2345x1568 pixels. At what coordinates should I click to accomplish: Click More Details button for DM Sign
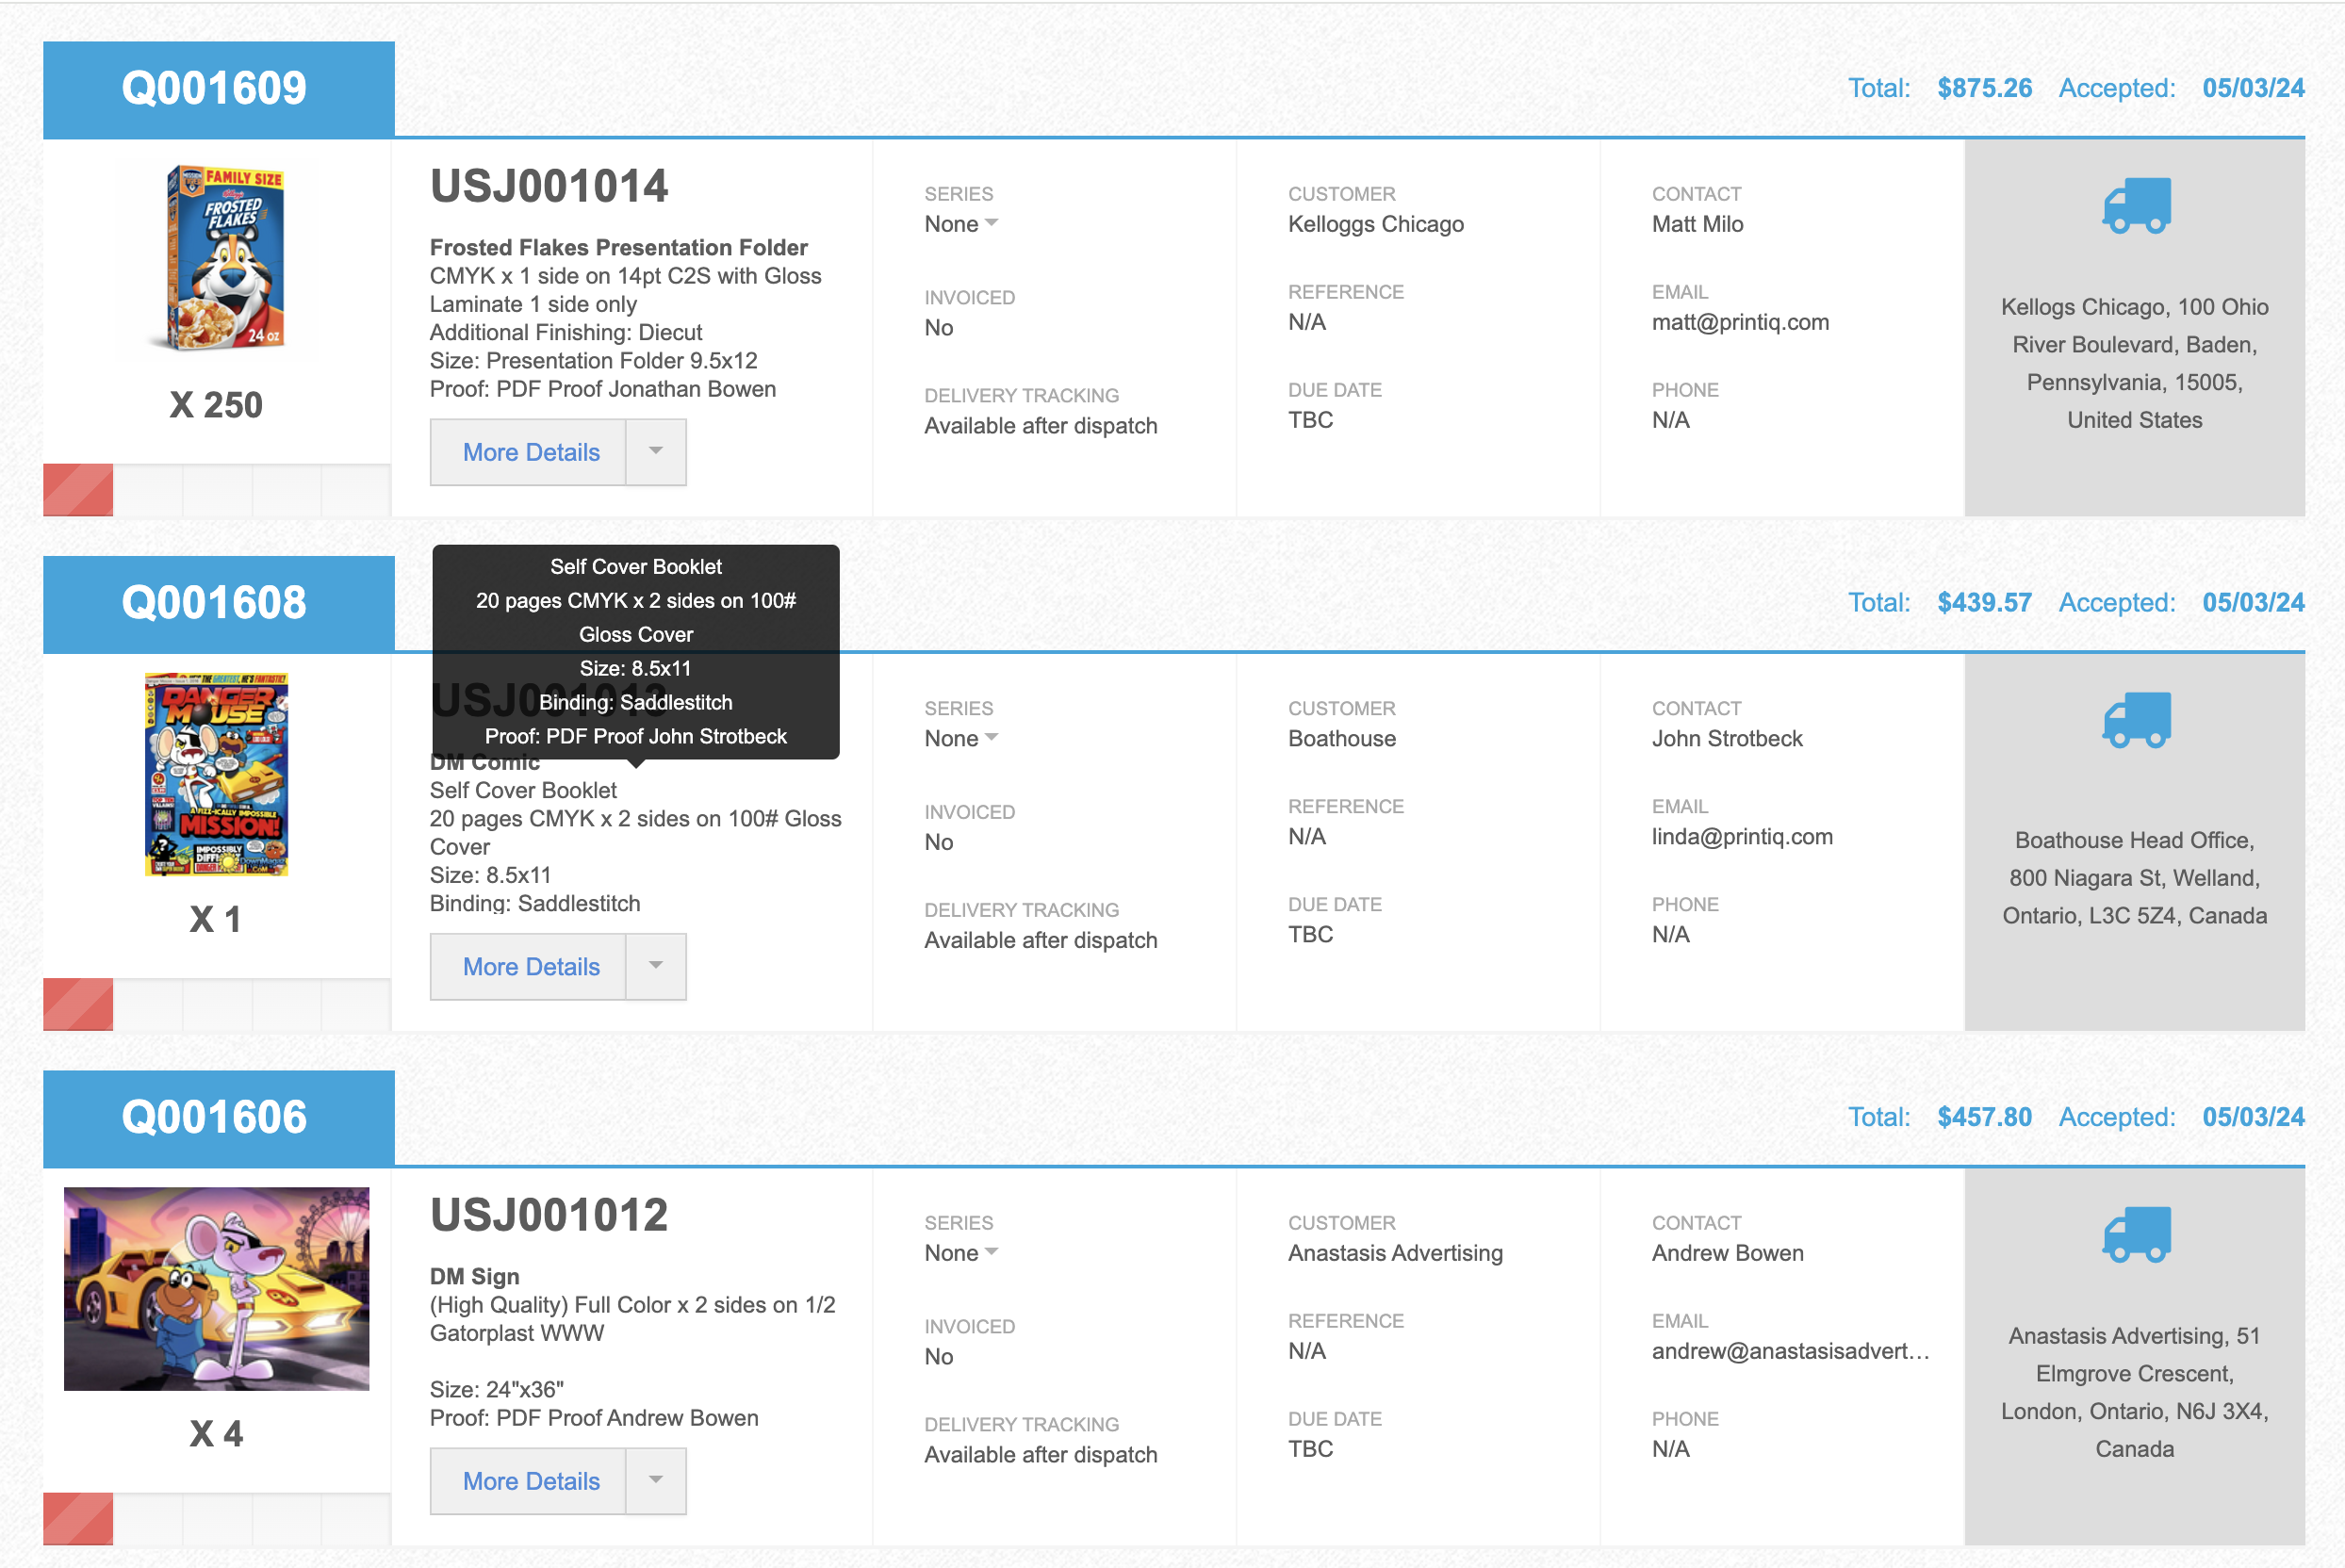click(x=530, y=1481)
